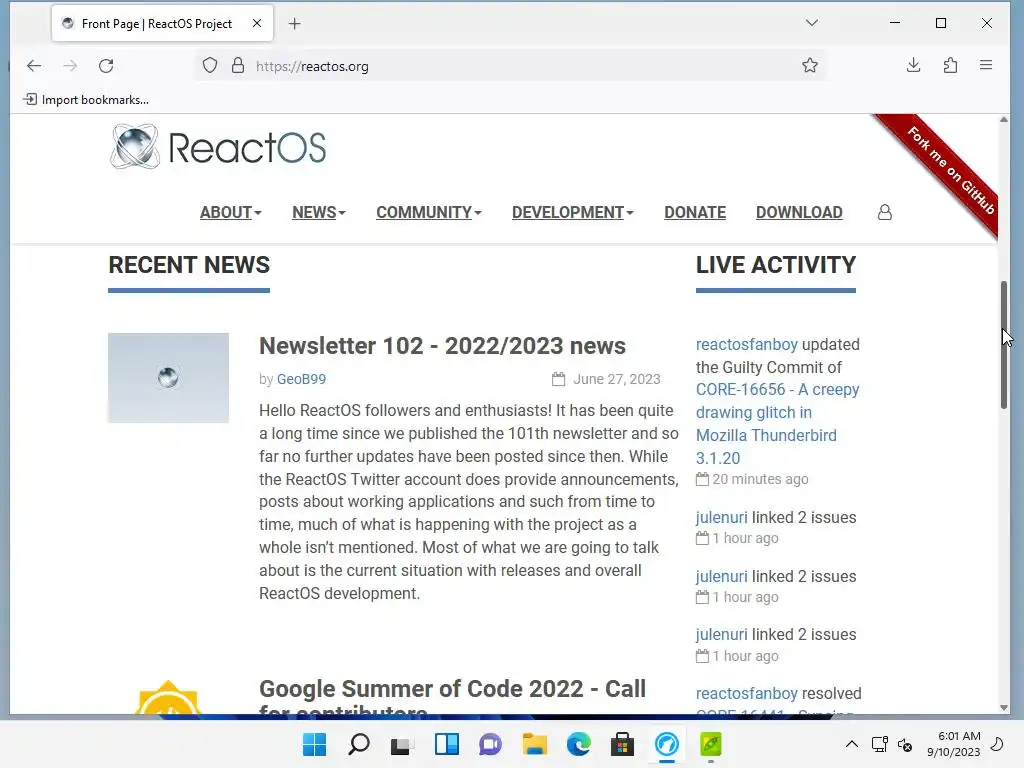This screenshot has width=1024, height=768.
Task: Open File Explorer from the taskbar
Action: pos(535,744)
